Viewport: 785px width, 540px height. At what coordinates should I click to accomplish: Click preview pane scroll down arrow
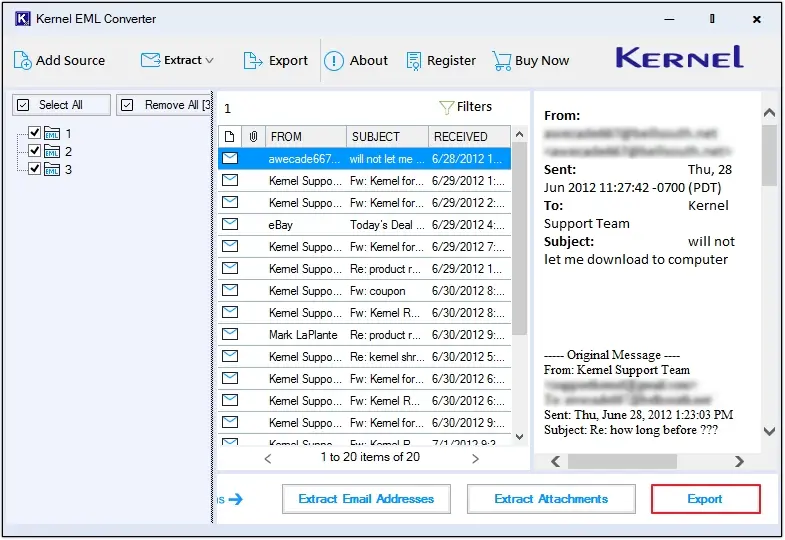click(x=769, y=431)
